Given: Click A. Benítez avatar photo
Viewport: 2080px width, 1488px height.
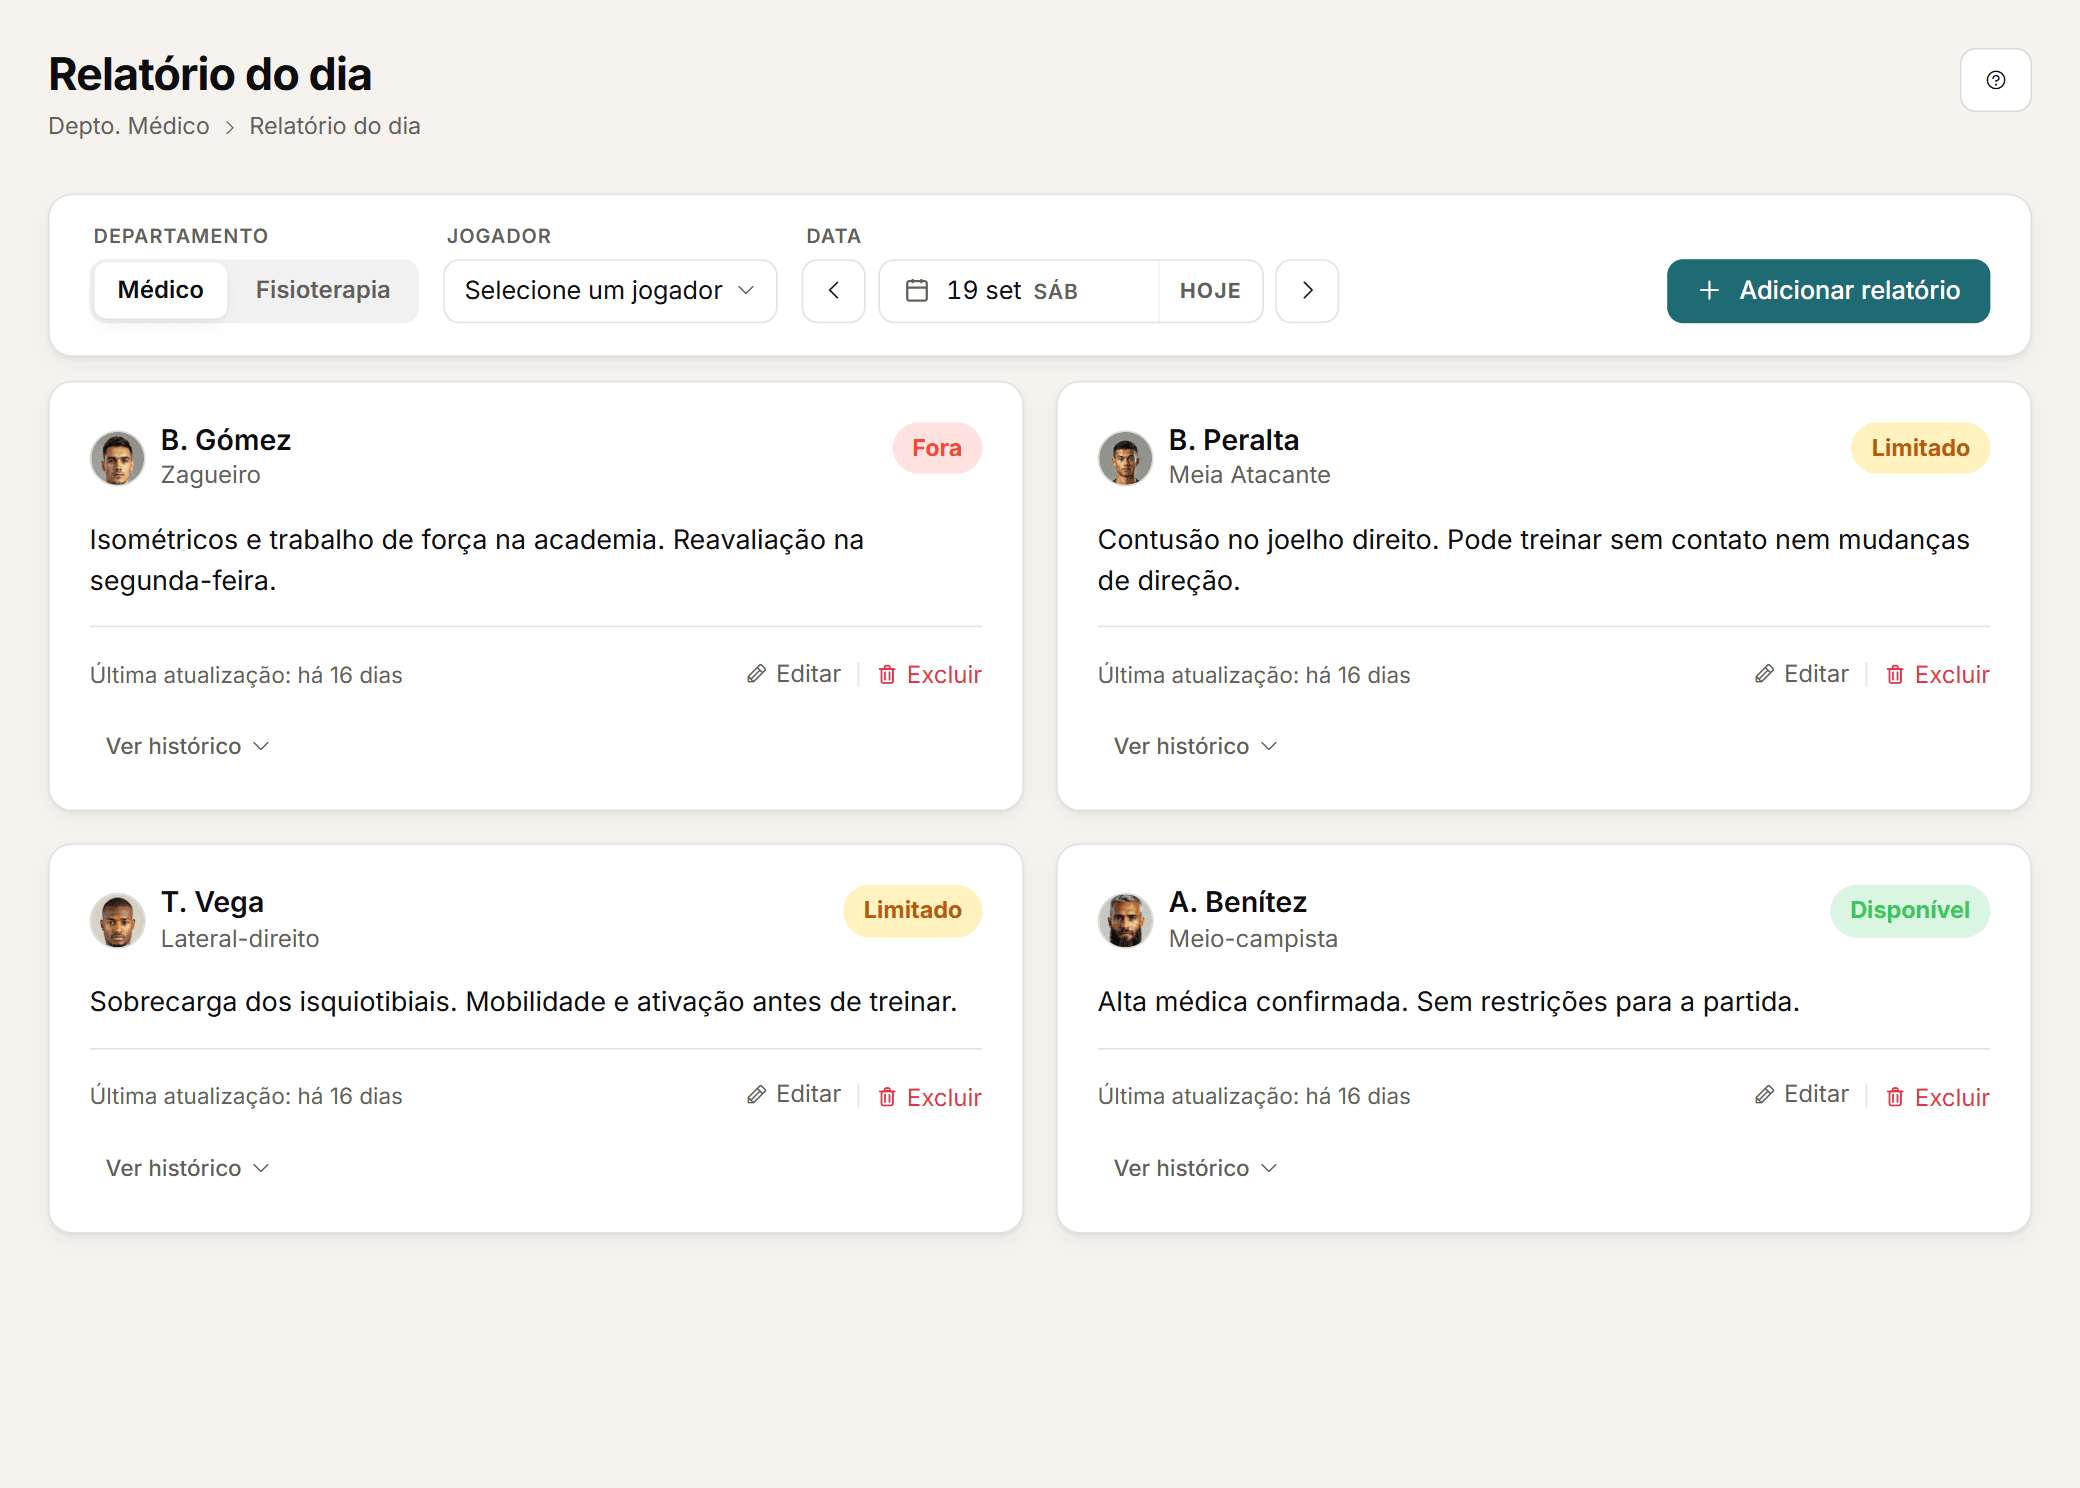Looking at the screenshot, I should 1125,920.
